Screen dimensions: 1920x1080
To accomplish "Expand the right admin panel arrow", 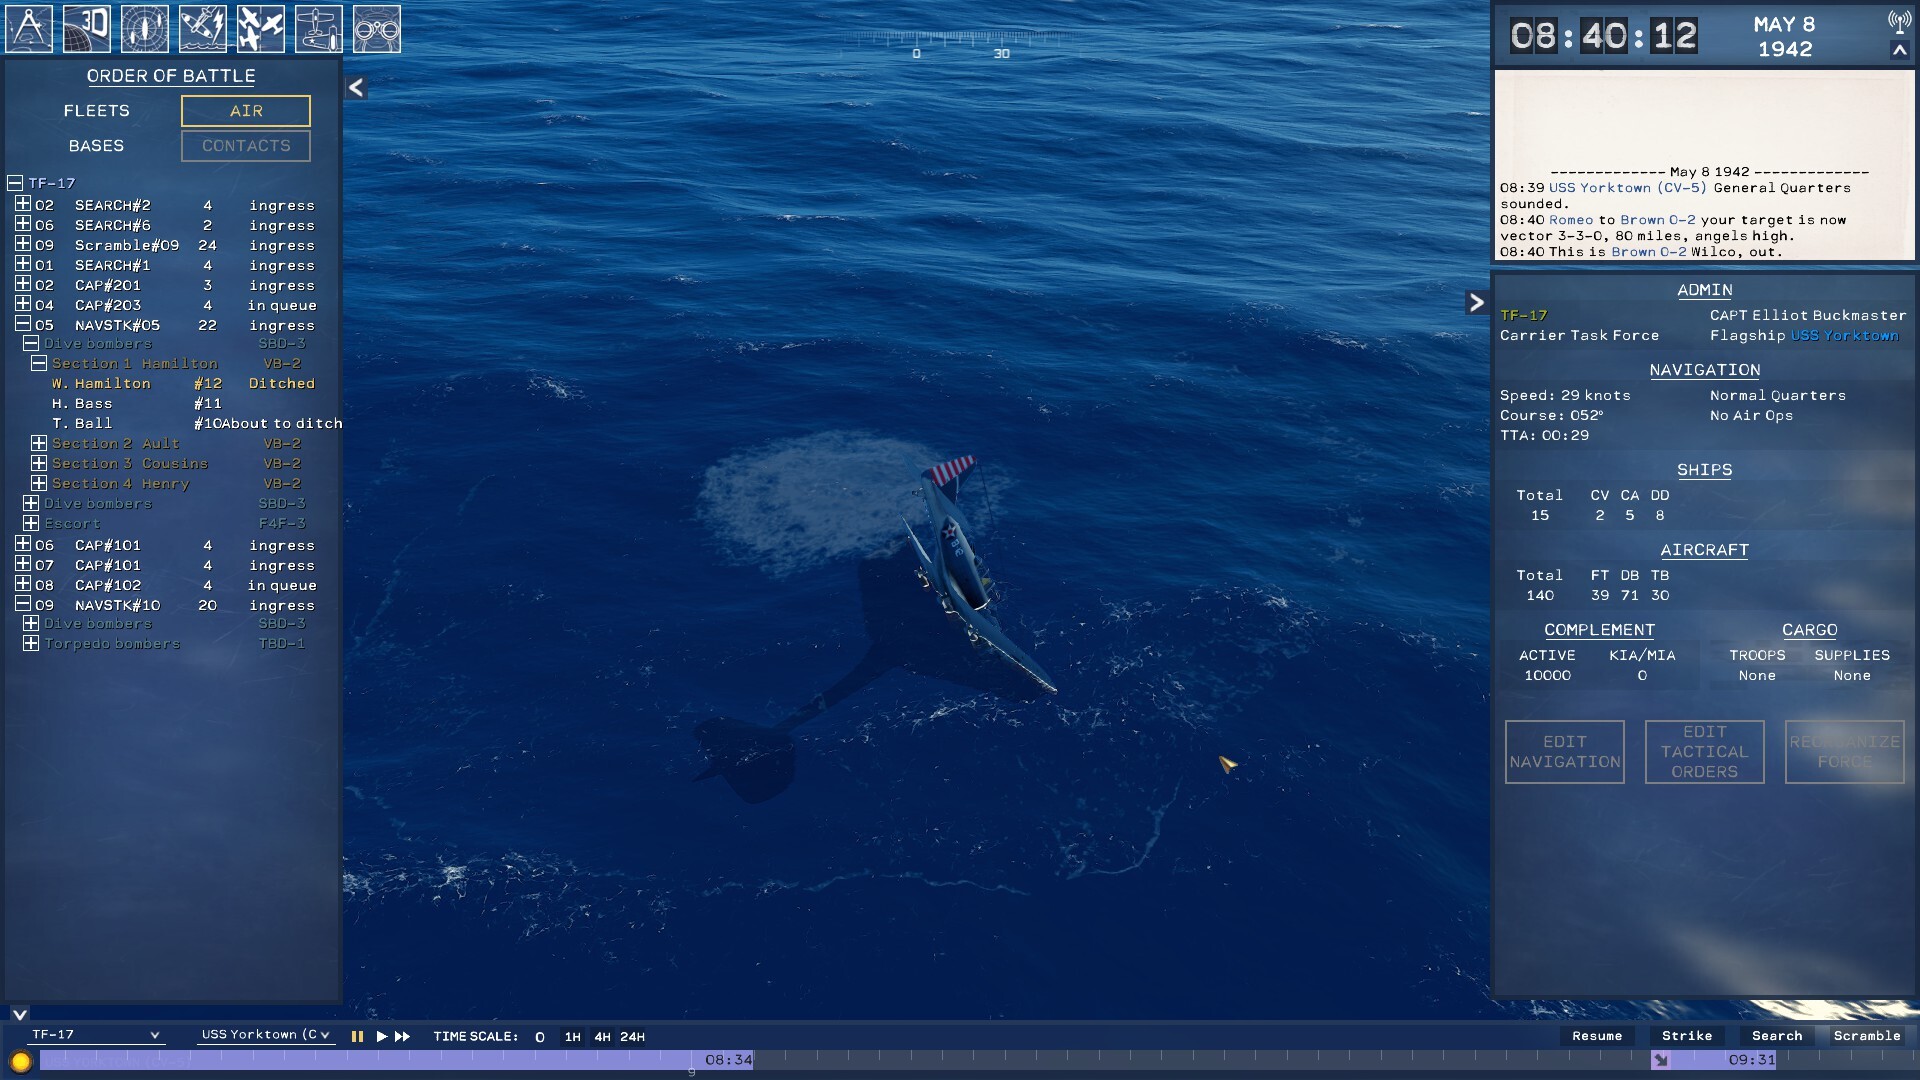I will (1476, 302).
